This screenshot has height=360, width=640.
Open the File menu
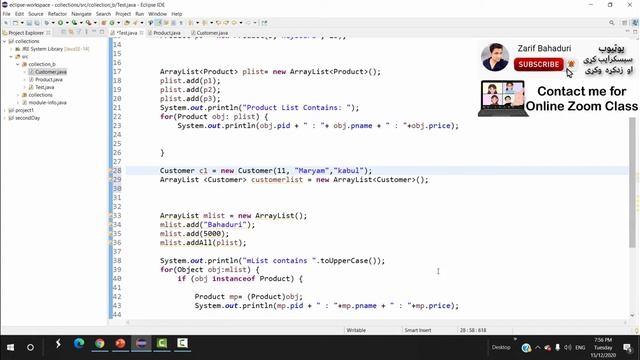pos(7,14)
